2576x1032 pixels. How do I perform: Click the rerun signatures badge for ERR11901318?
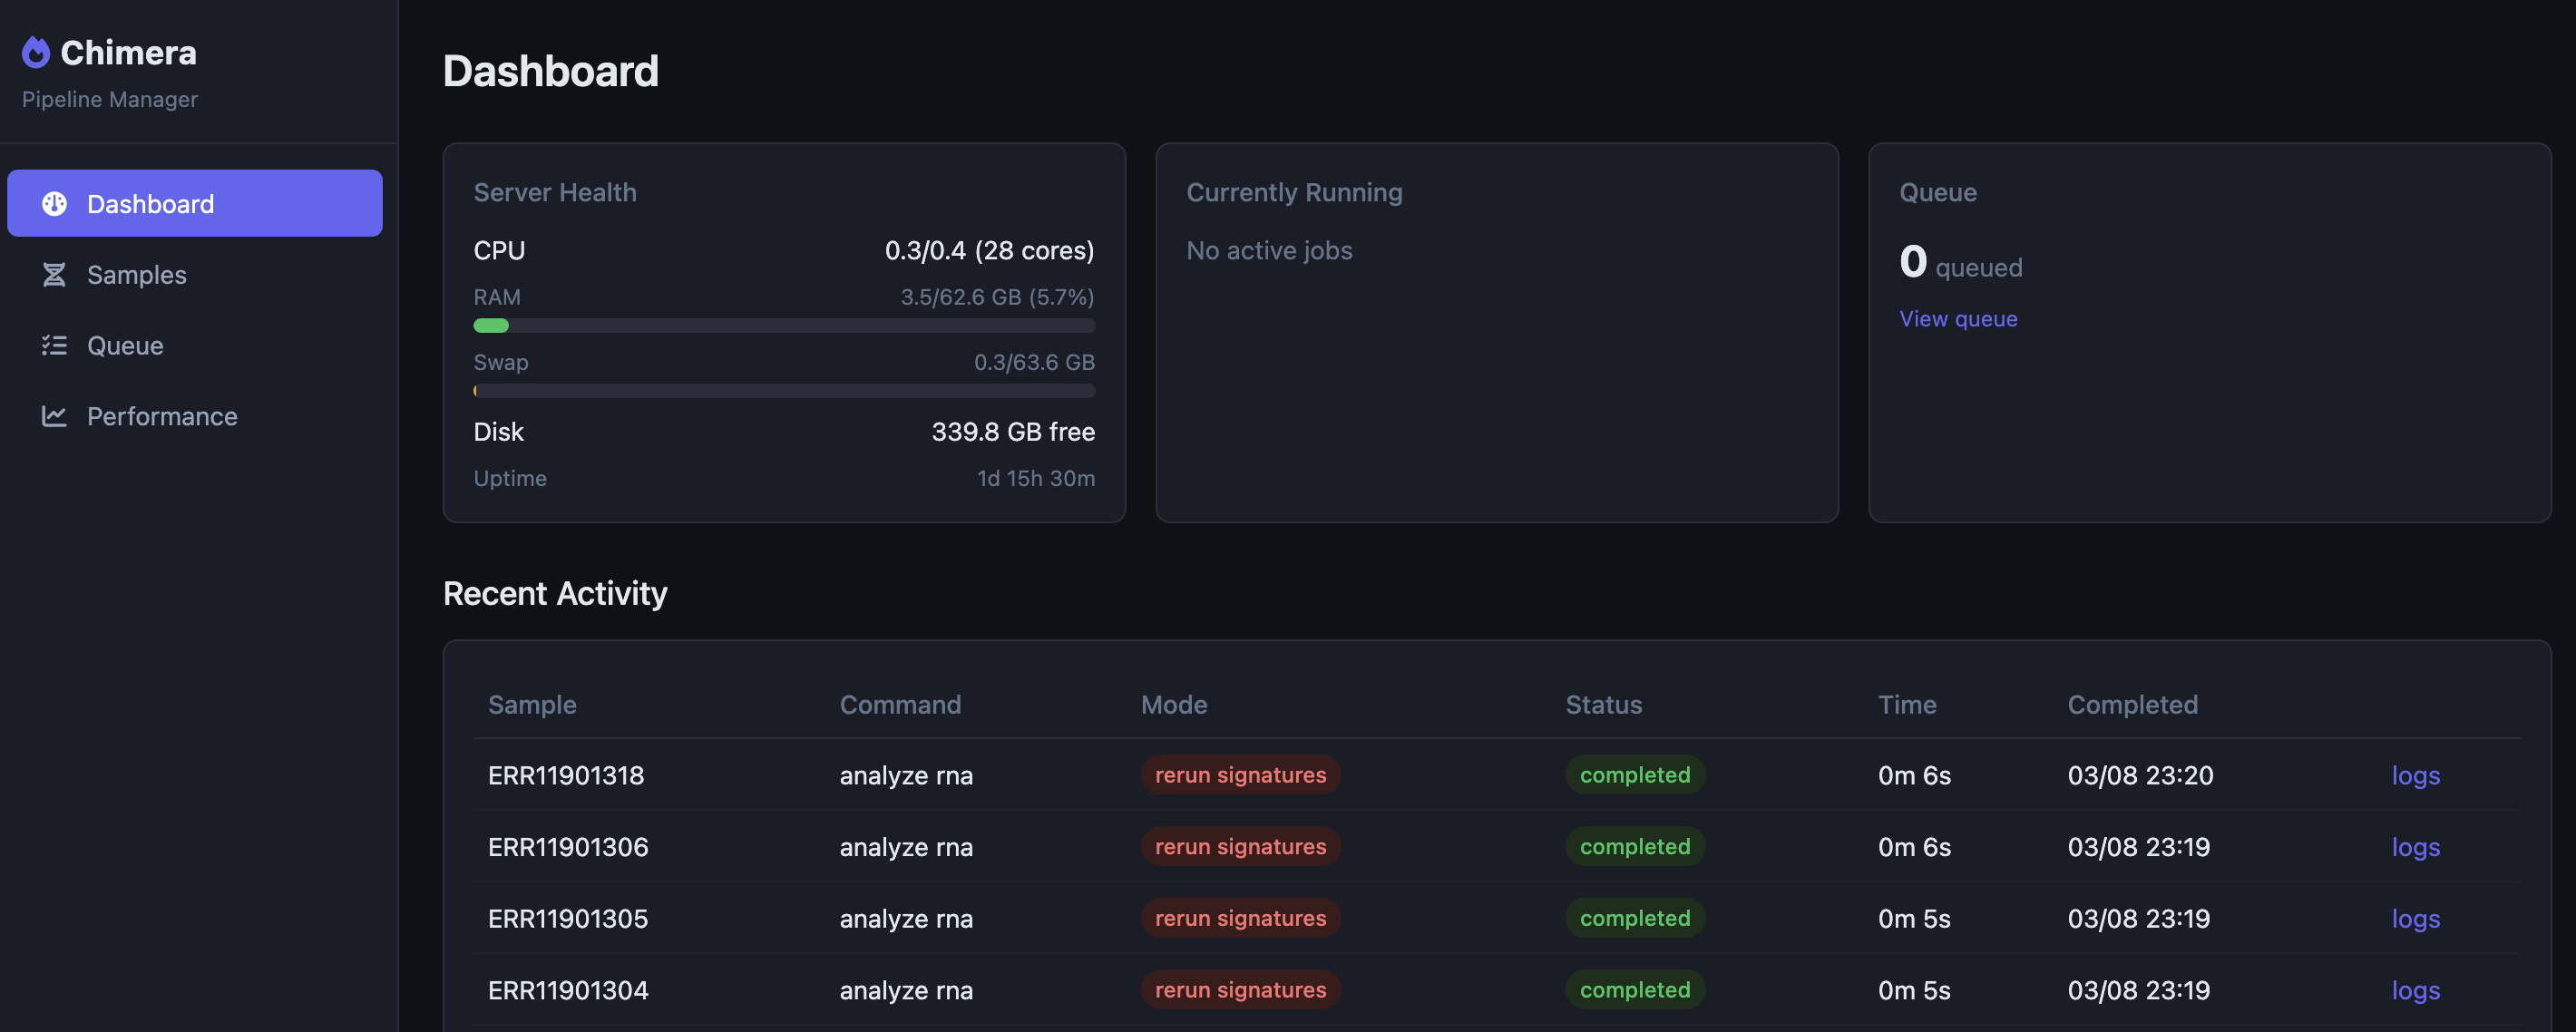1240,774
